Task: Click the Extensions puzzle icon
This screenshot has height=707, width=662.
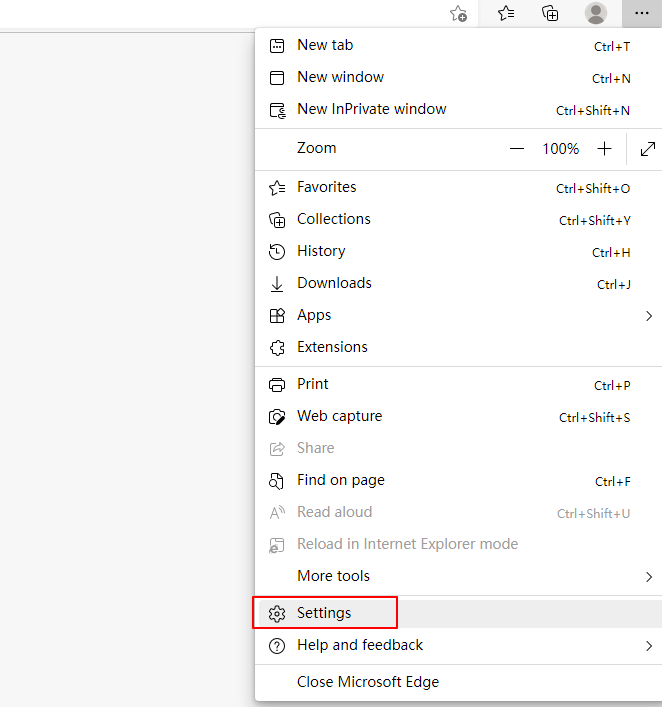Action: (277, 348)
